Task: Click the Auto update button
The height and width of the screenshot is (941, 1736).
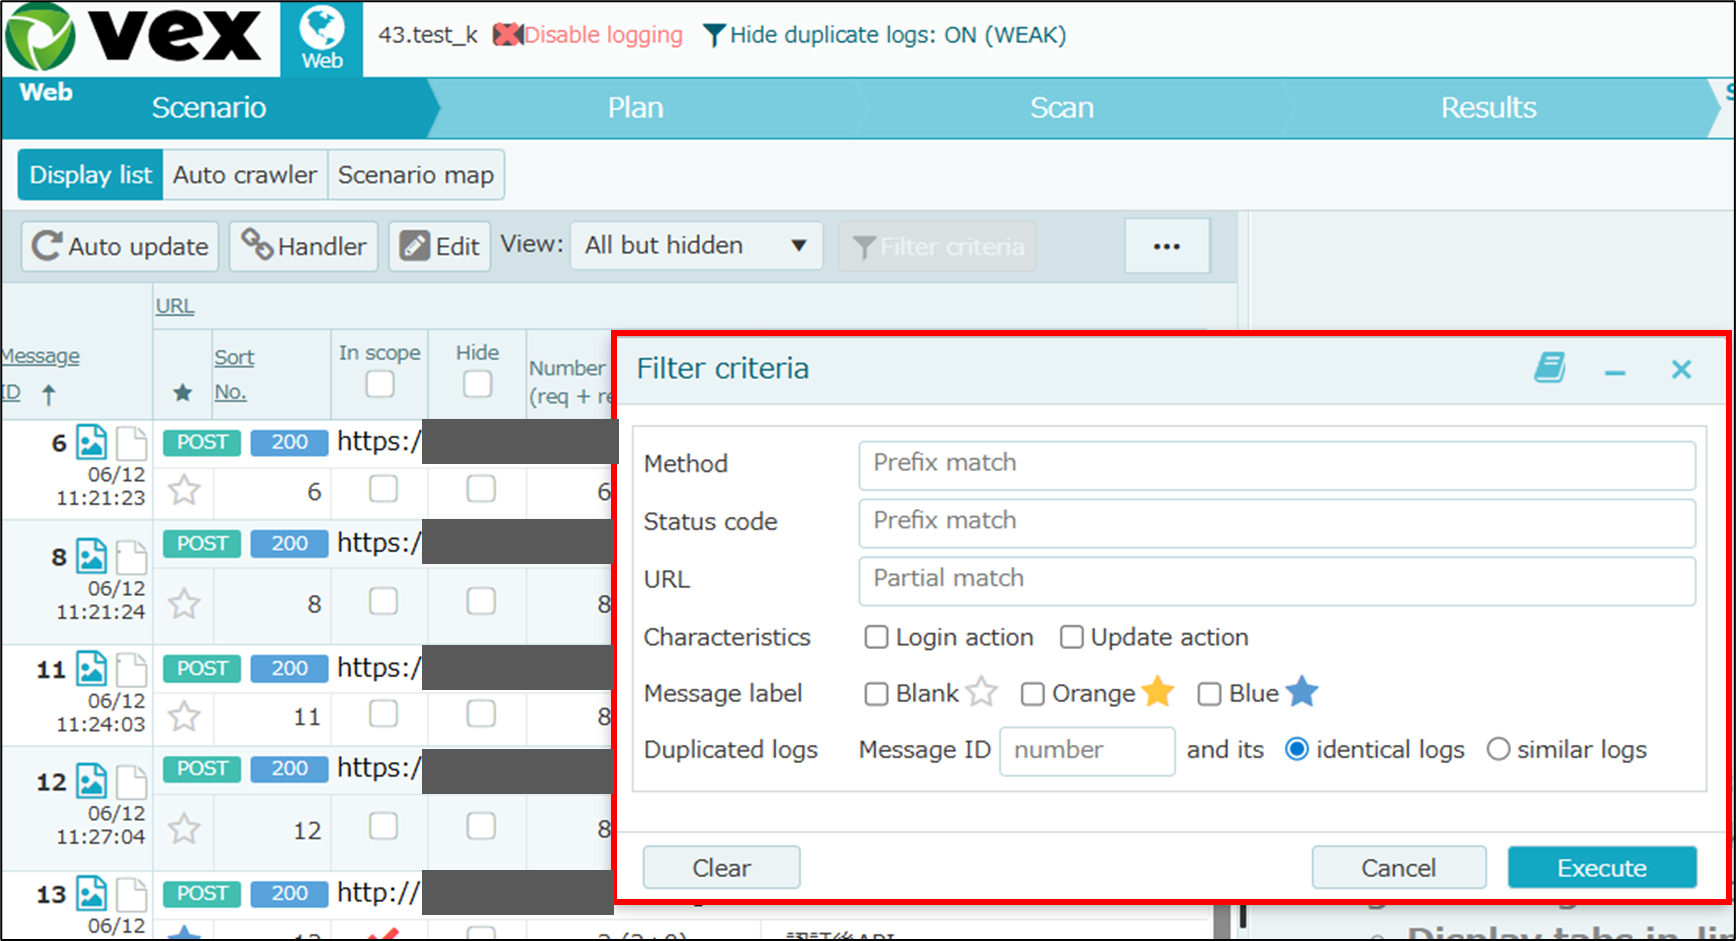Action: 120,246
